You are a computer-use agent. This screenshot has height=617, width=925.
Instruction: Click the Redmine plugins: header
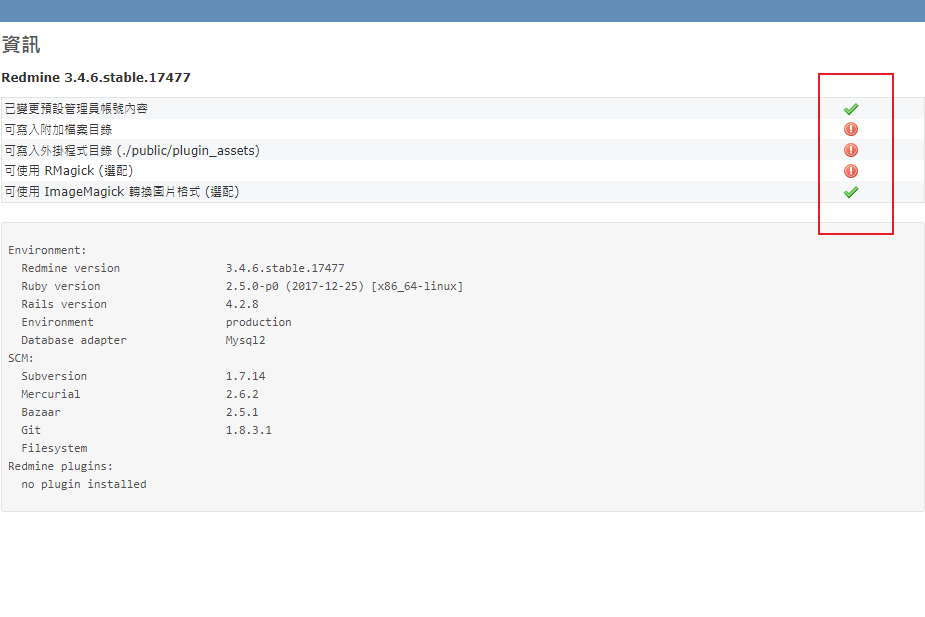tap(60, 466)
